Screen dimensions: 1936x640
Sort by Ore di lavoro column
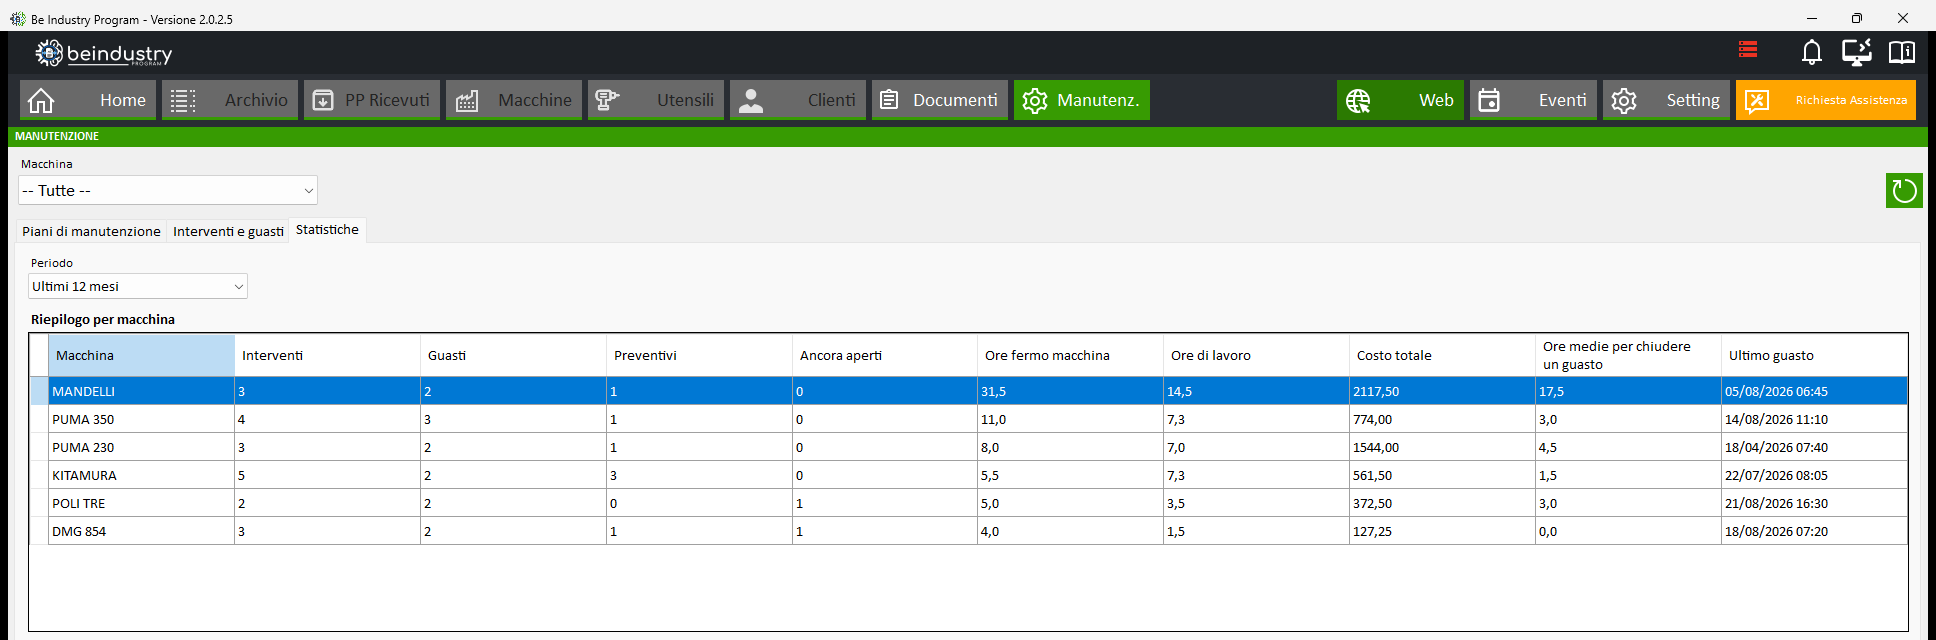click(1257, 355)
